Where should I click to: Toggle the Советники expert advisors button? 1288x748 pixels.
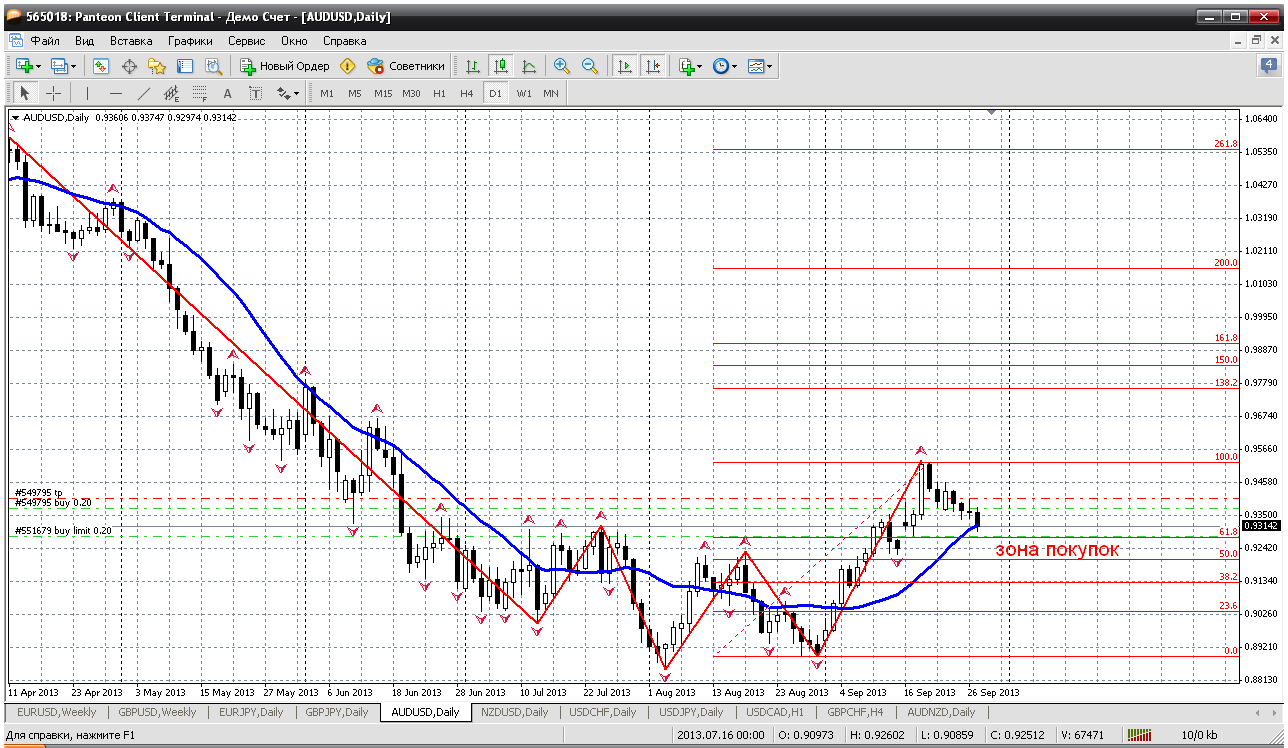tap(406, 66)
